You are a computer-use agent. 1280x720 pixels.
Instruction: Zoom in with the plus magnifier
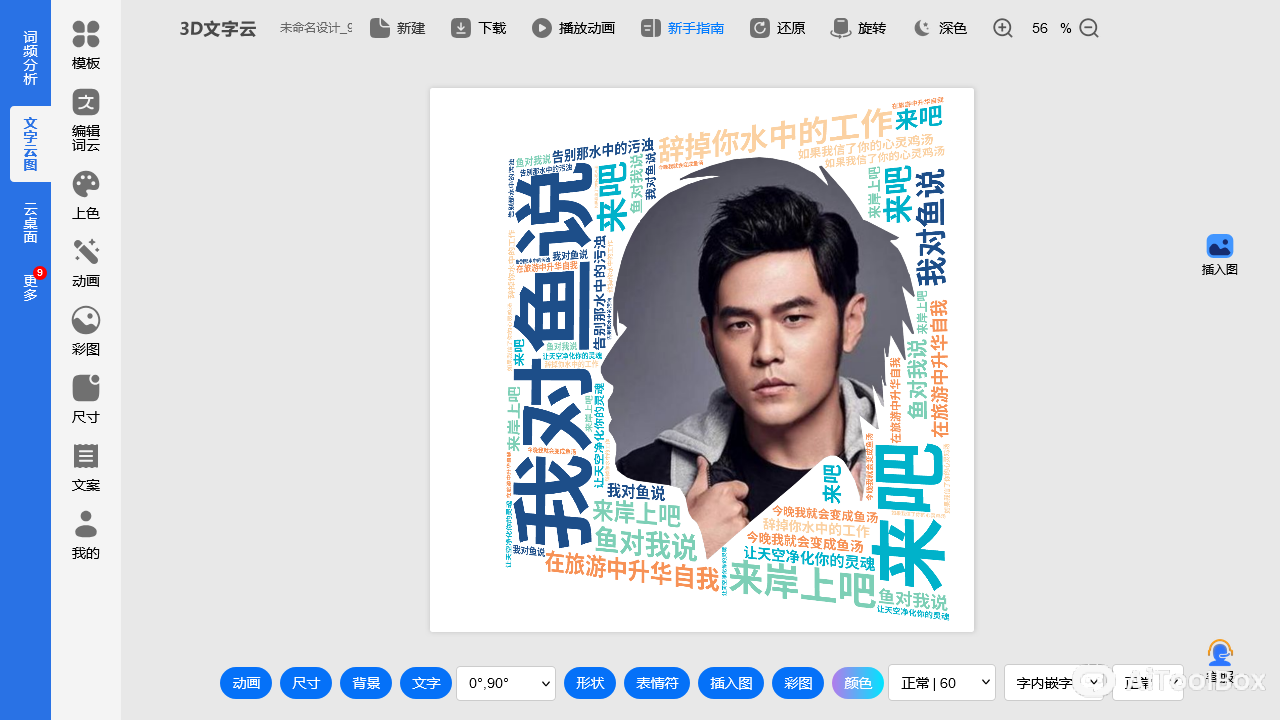[x=1003, y=28]
